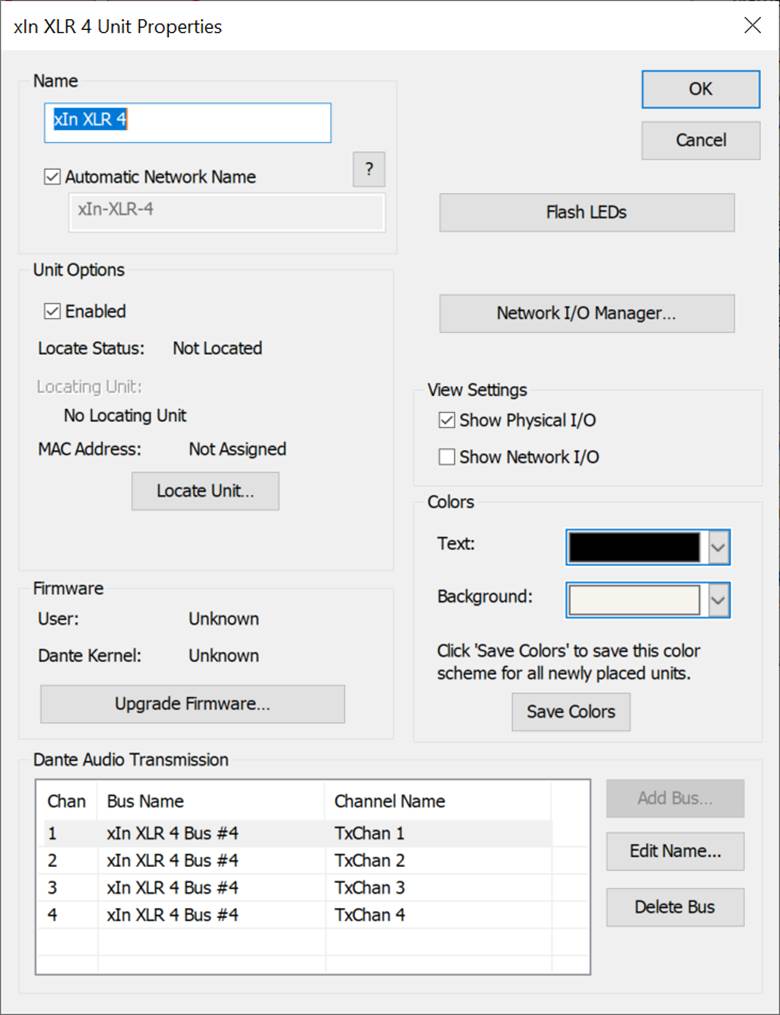Viewport: 780px width, 1015px height.
Task: Click Save Colors button
Action: pos(570,711)
